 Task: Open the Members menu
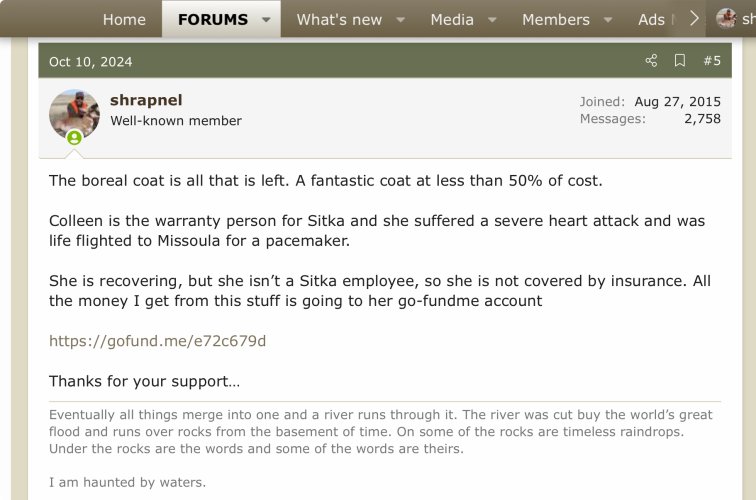555,20
